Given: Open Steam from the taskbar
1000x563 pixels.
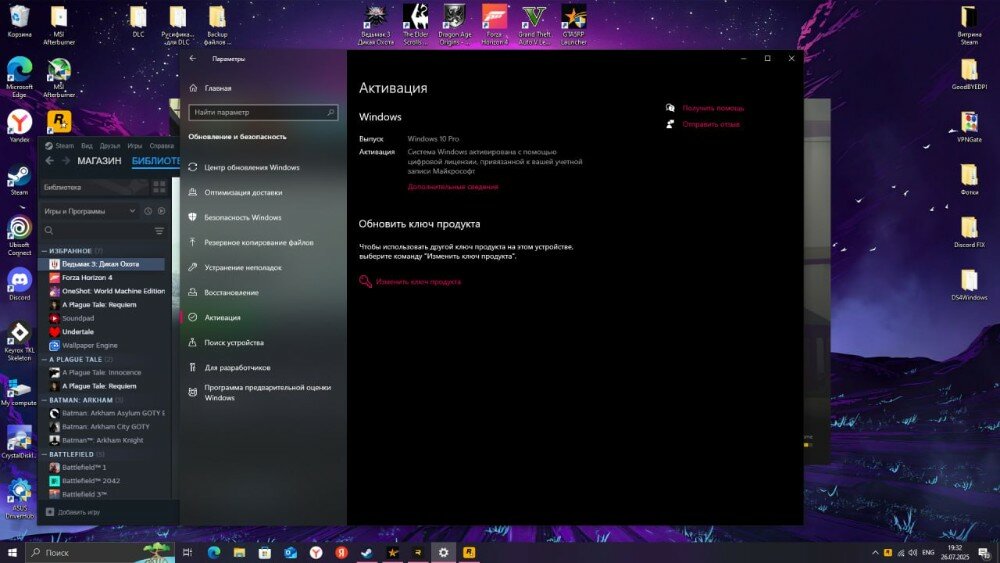Looking at the screenshot, I should coord(367,552).
